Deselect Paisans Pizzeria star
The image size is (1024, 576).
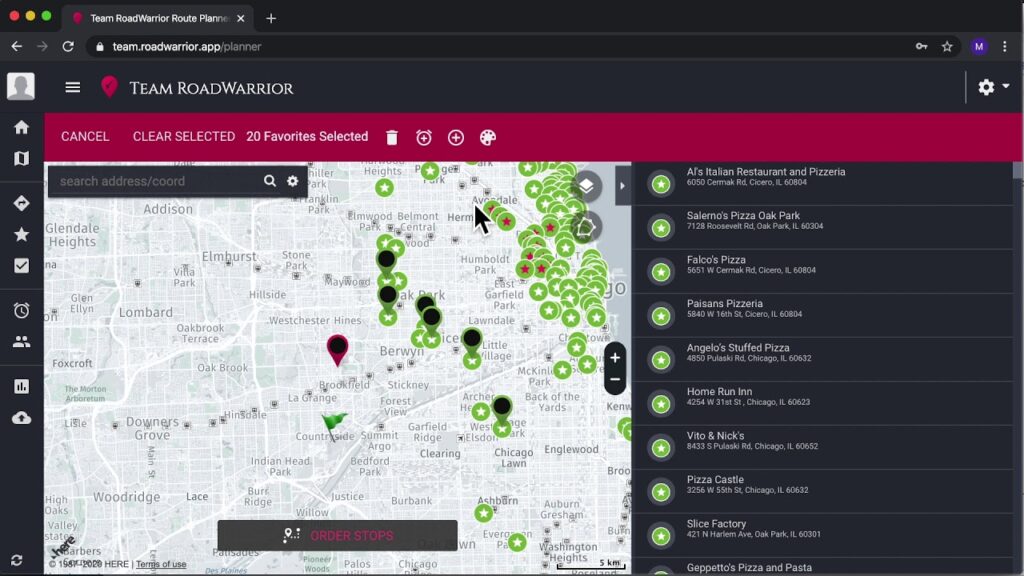coord(661,316)
